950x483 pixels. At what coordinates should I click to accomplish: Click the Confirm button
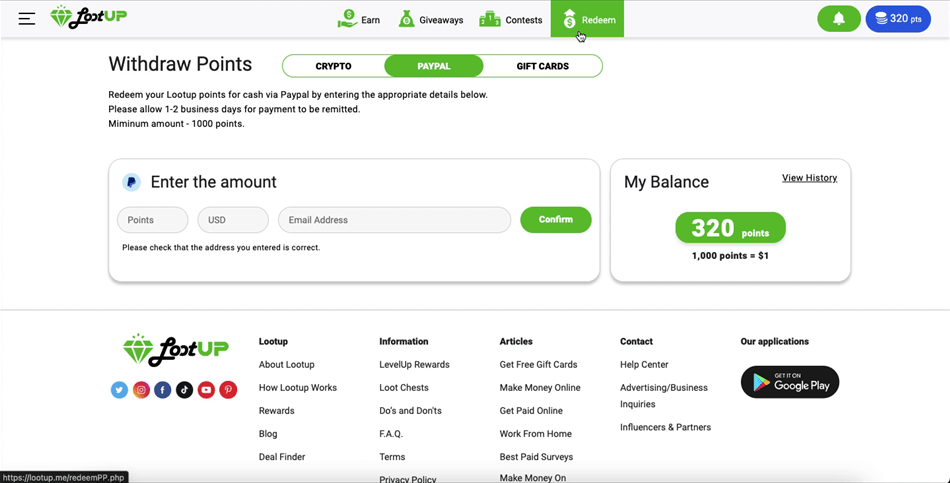[556, 219]
